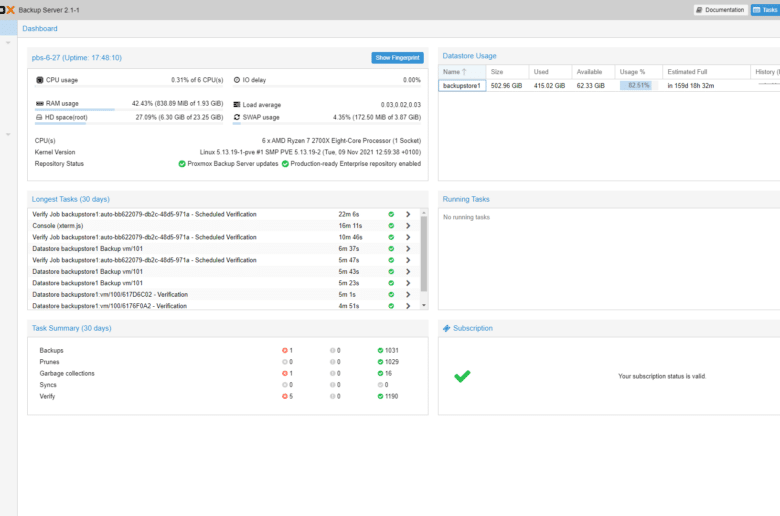The width and height of the screenshot is (780, 516).
Task: Open the Dashboard tab
Action: tap(40, 29)
